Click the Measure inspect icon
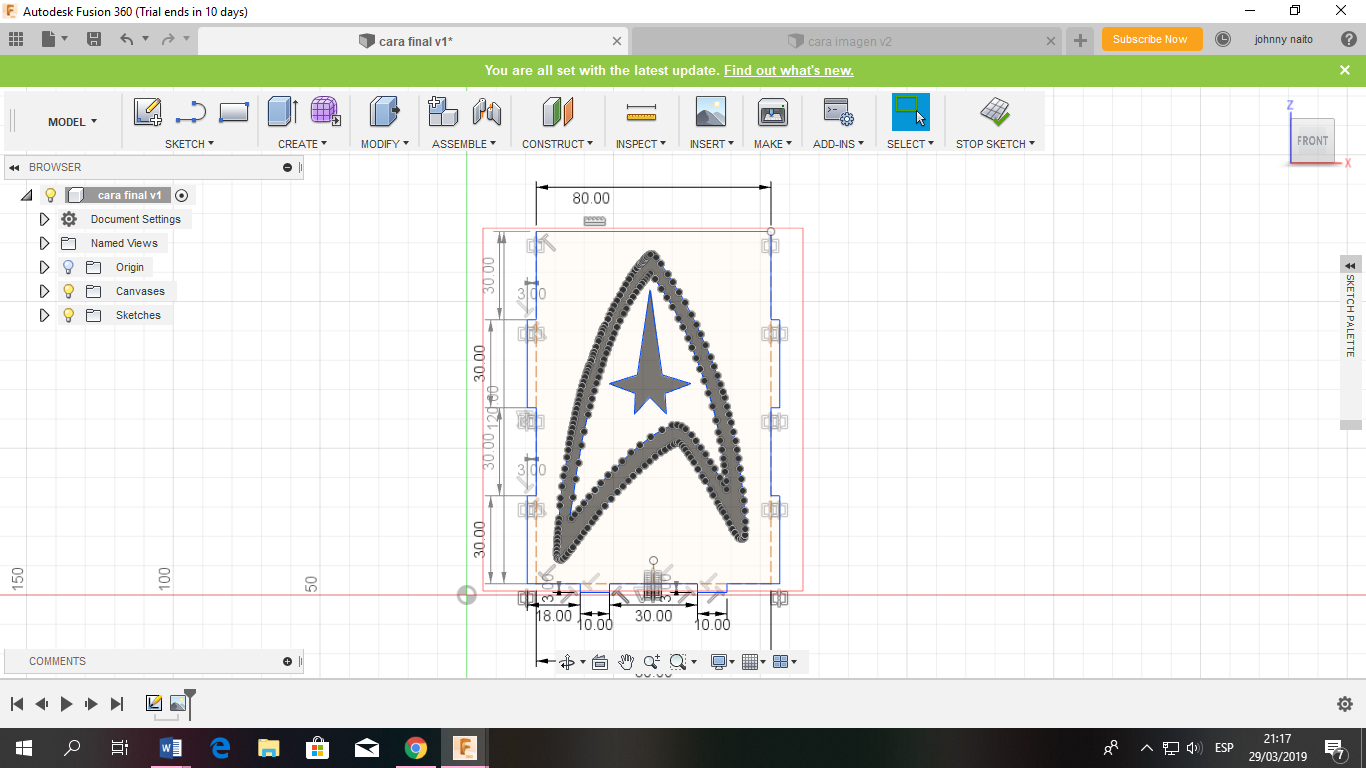1366x768 pixels. point(640,112)
